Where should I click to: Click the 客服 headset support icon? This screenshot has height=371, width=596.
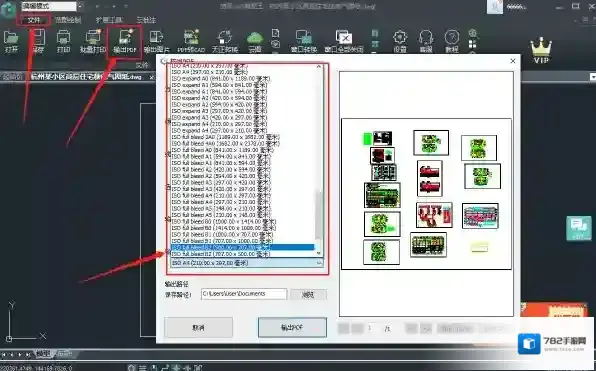click(426, 41)
